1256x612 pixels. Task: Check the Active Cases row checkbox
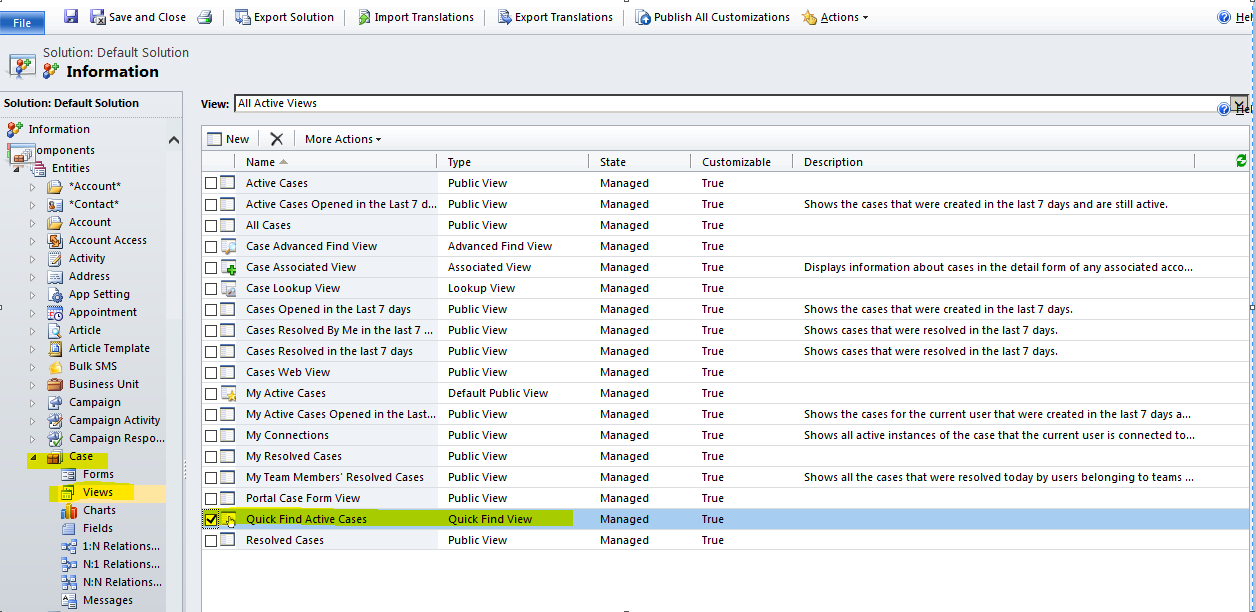(x=211, y=183)
